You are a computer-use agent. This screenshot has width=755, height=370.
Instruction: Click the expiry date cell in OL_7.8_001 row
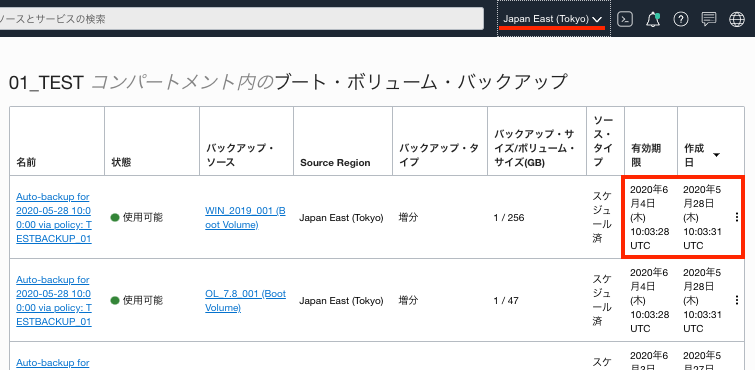[650, 301]
